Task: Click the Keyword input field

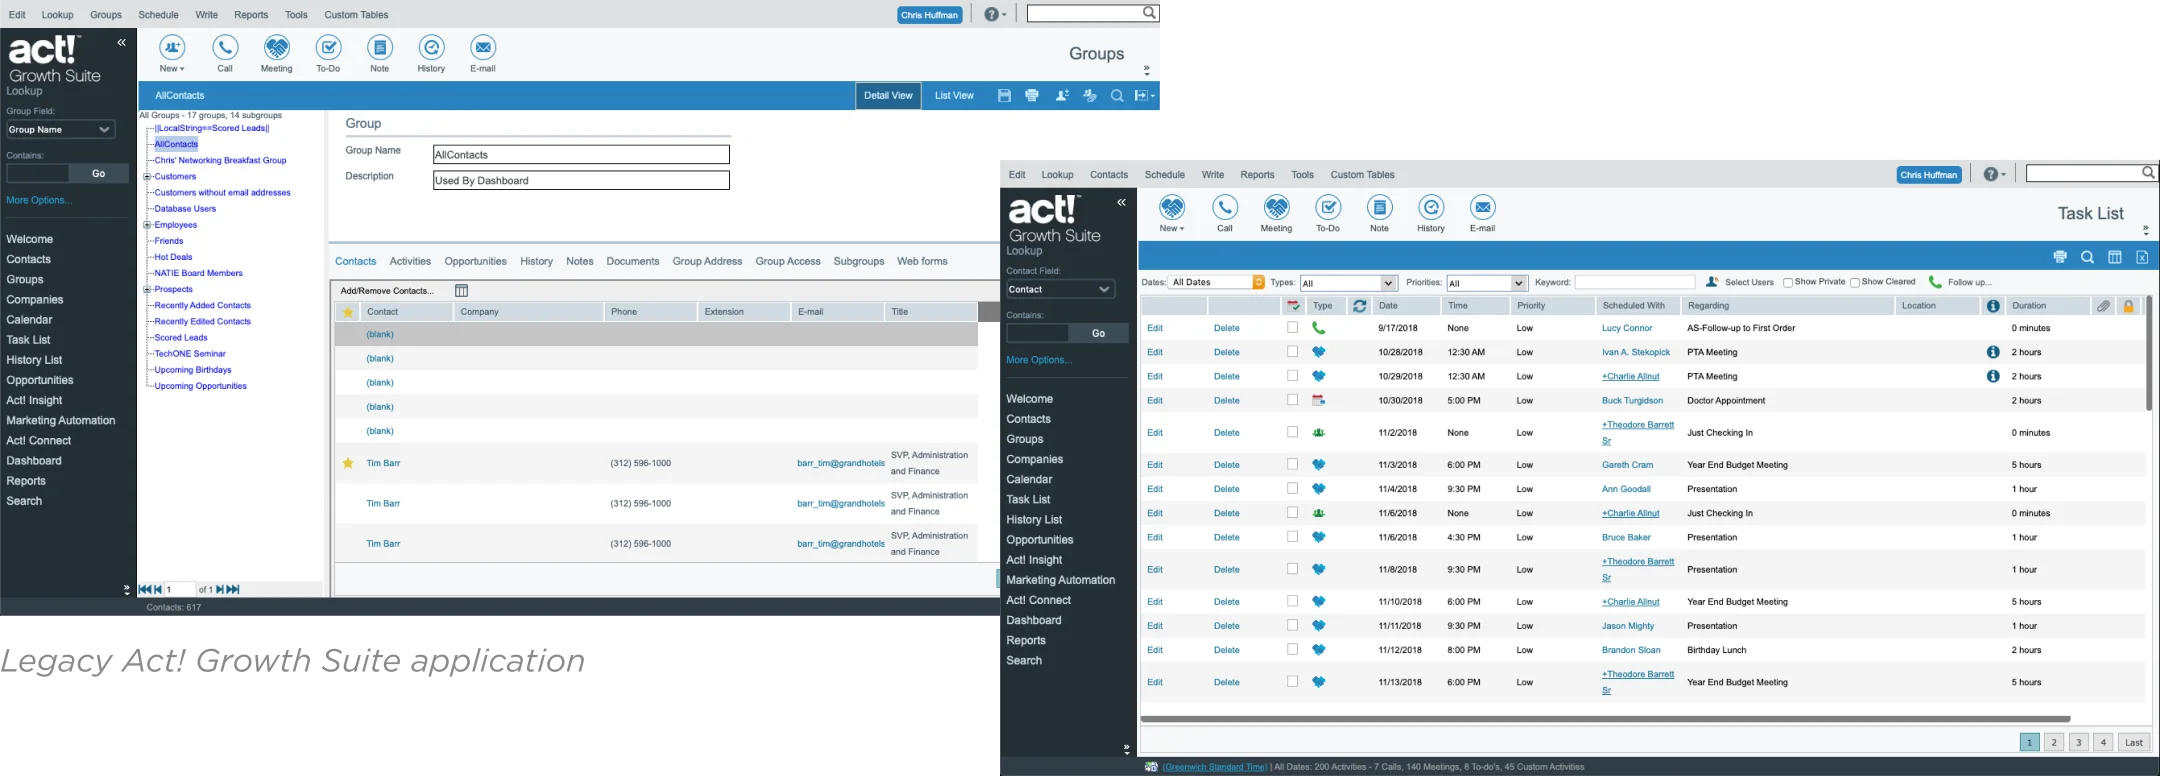Action: (1635, 283)
